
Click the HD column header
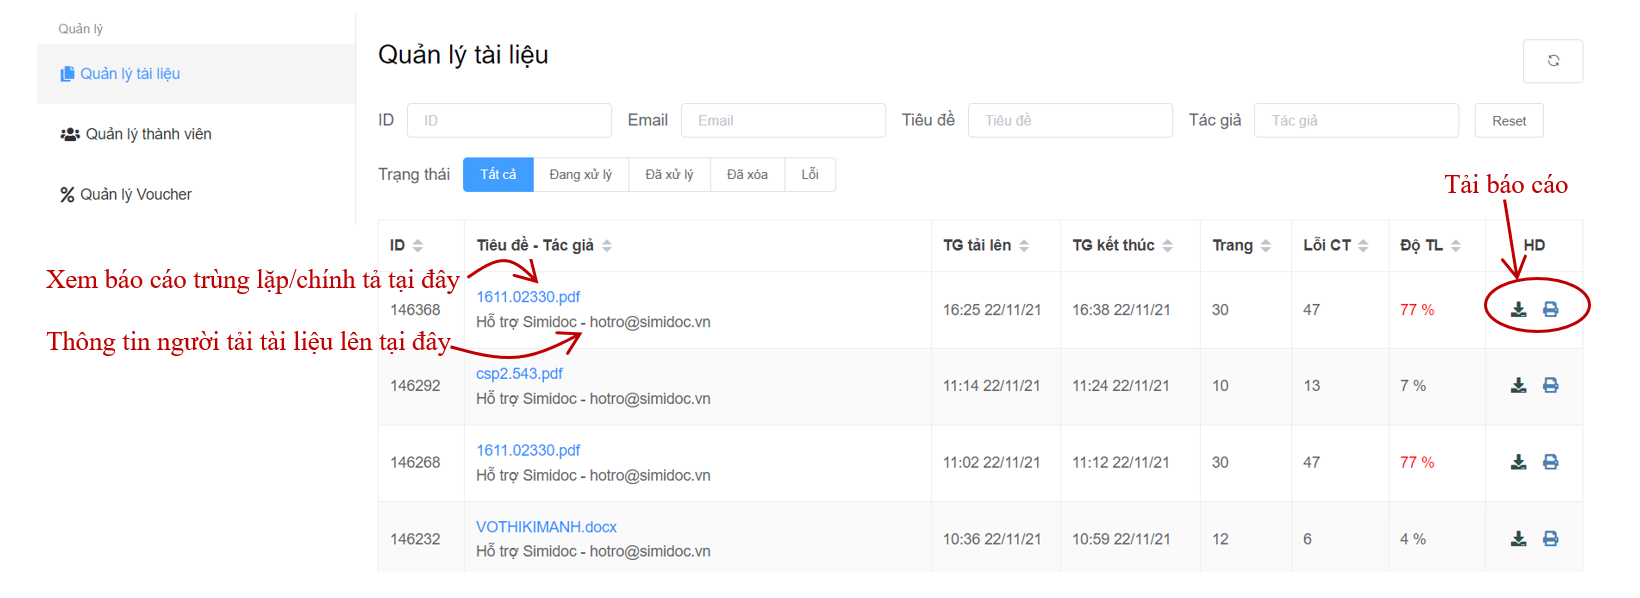(1534, 246)
